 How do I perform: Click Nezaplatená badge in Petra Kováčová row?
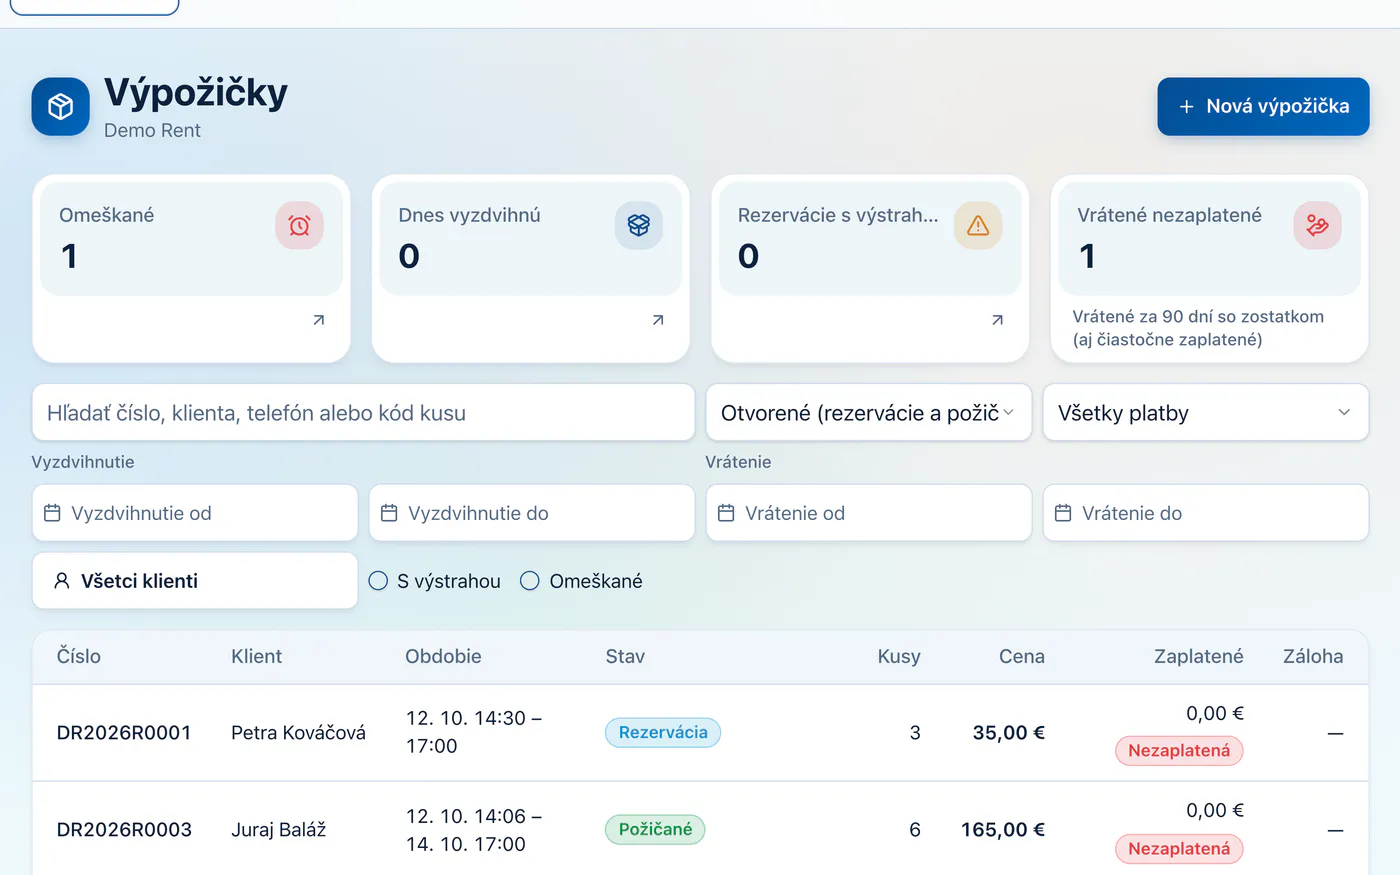point(1179,751)
